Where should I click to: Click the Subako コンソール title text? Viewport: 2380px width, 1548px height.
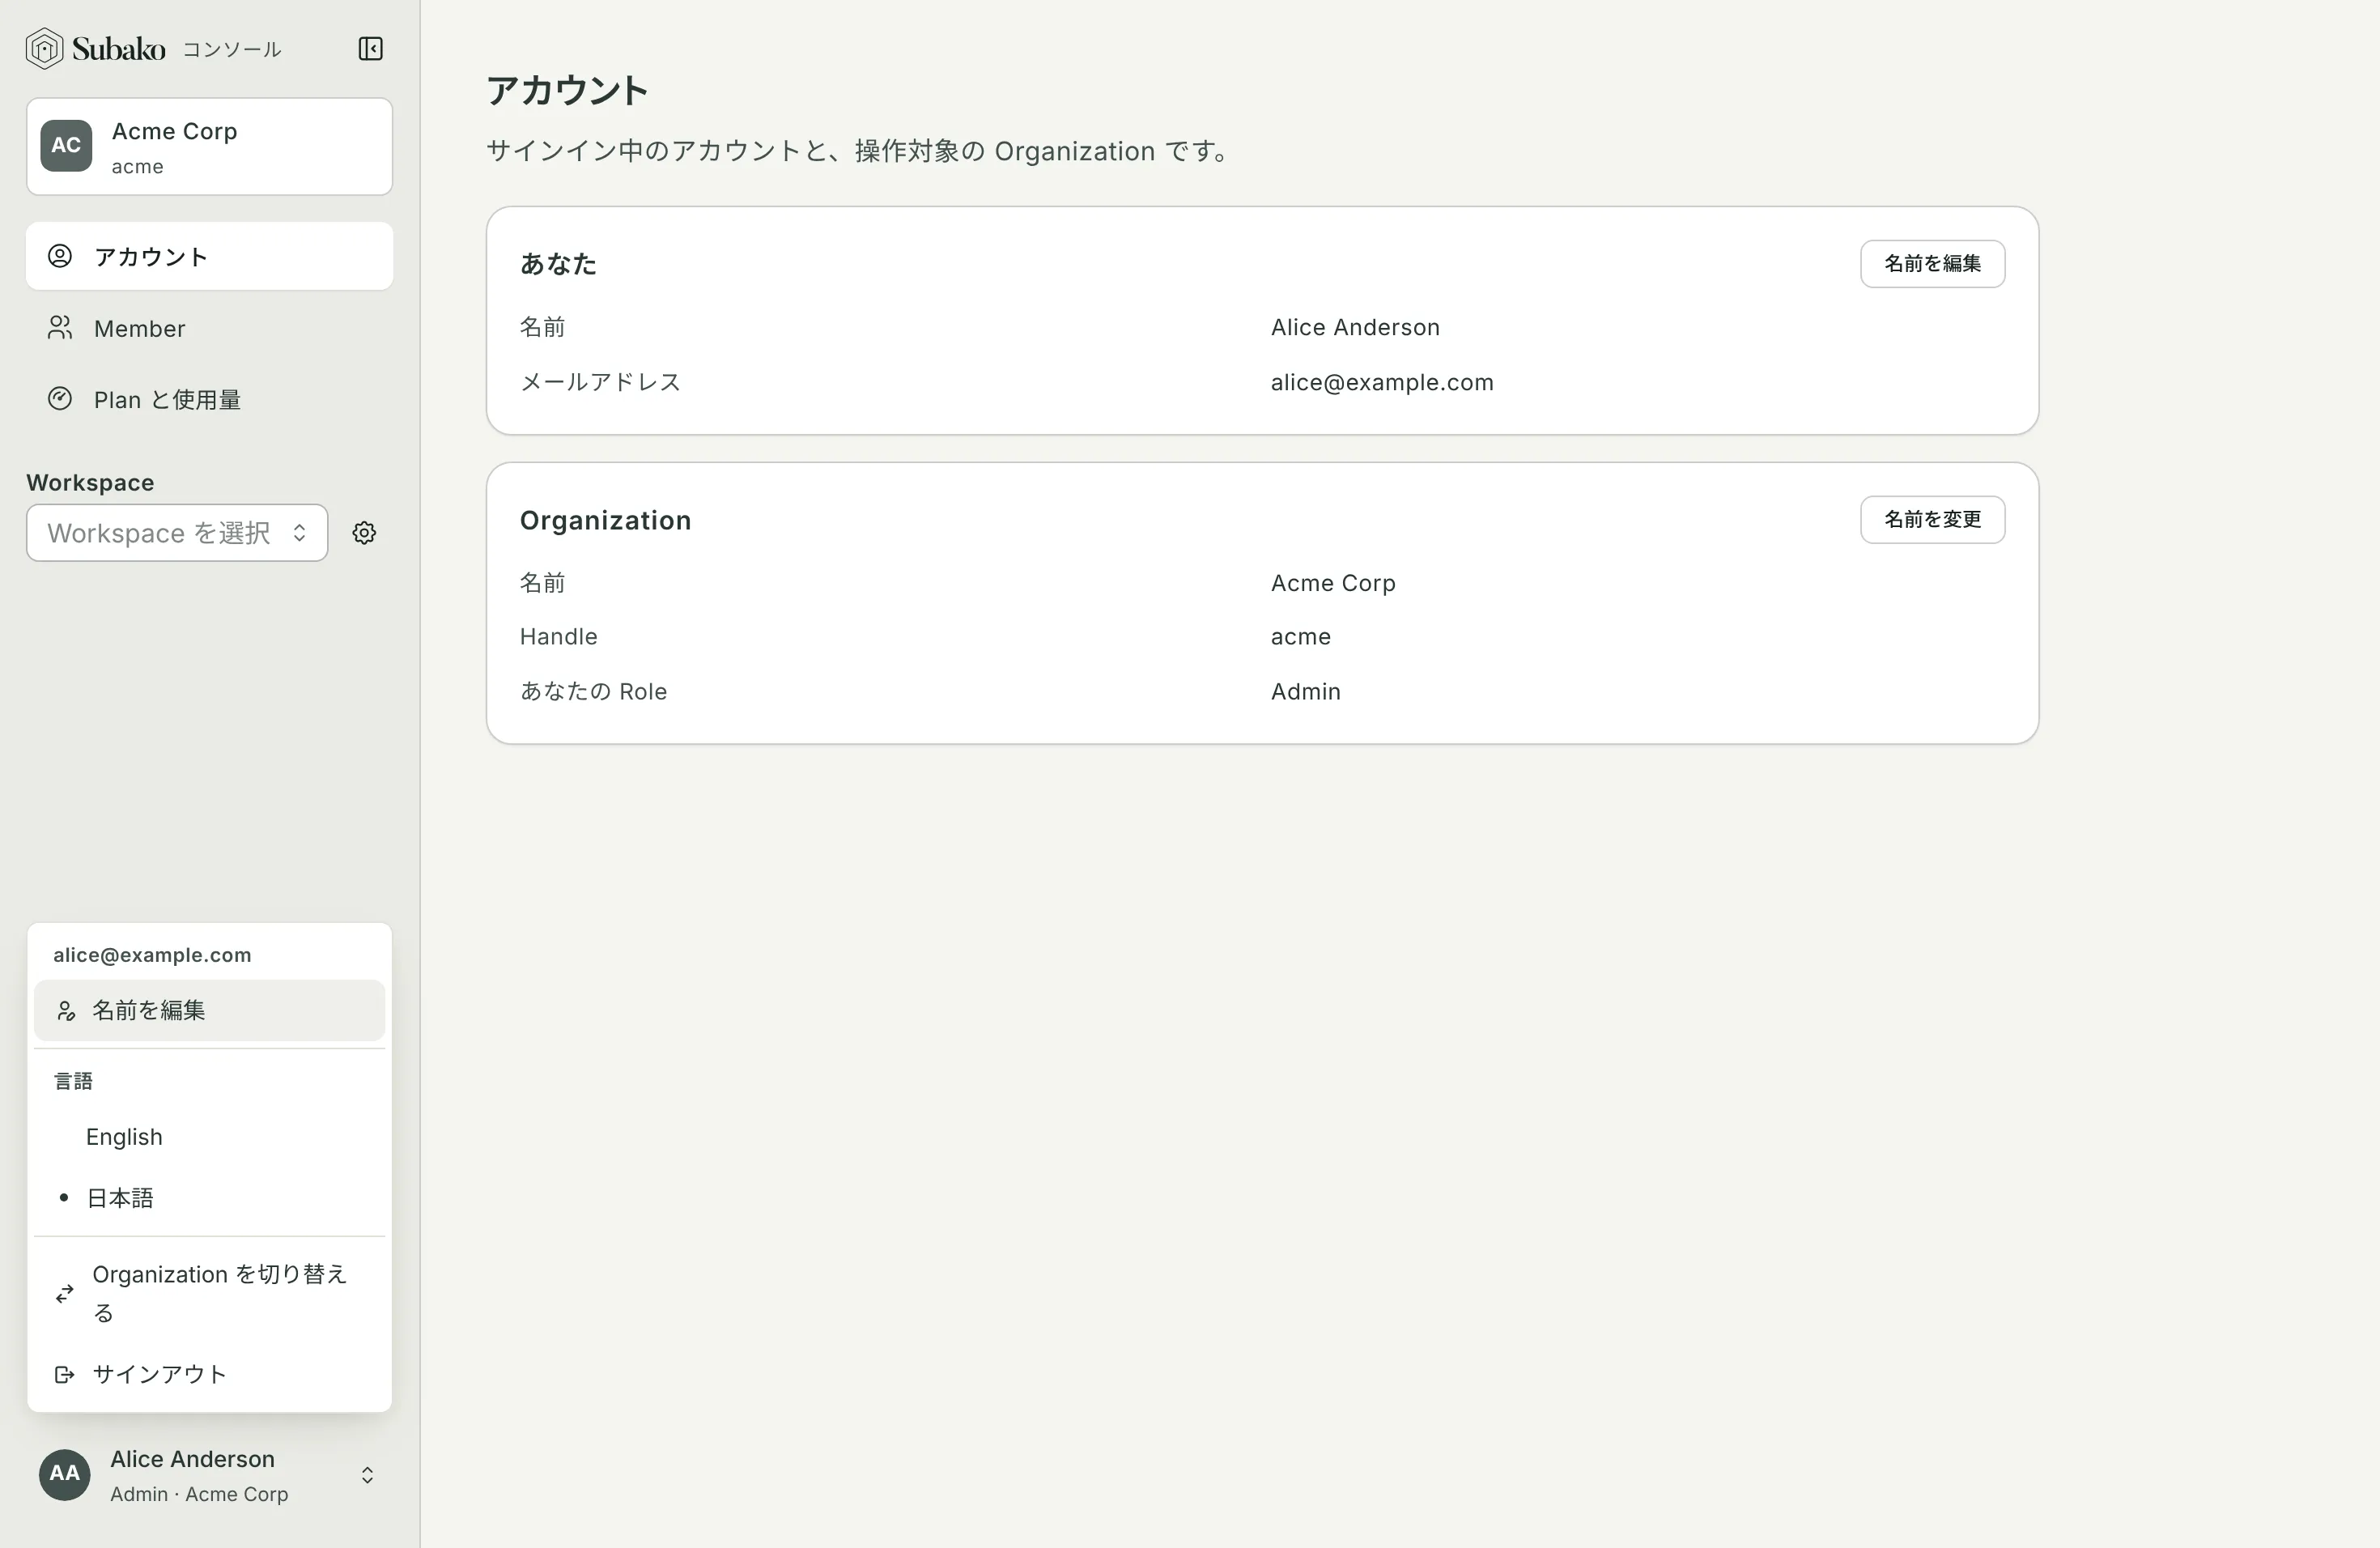(177, 49)
